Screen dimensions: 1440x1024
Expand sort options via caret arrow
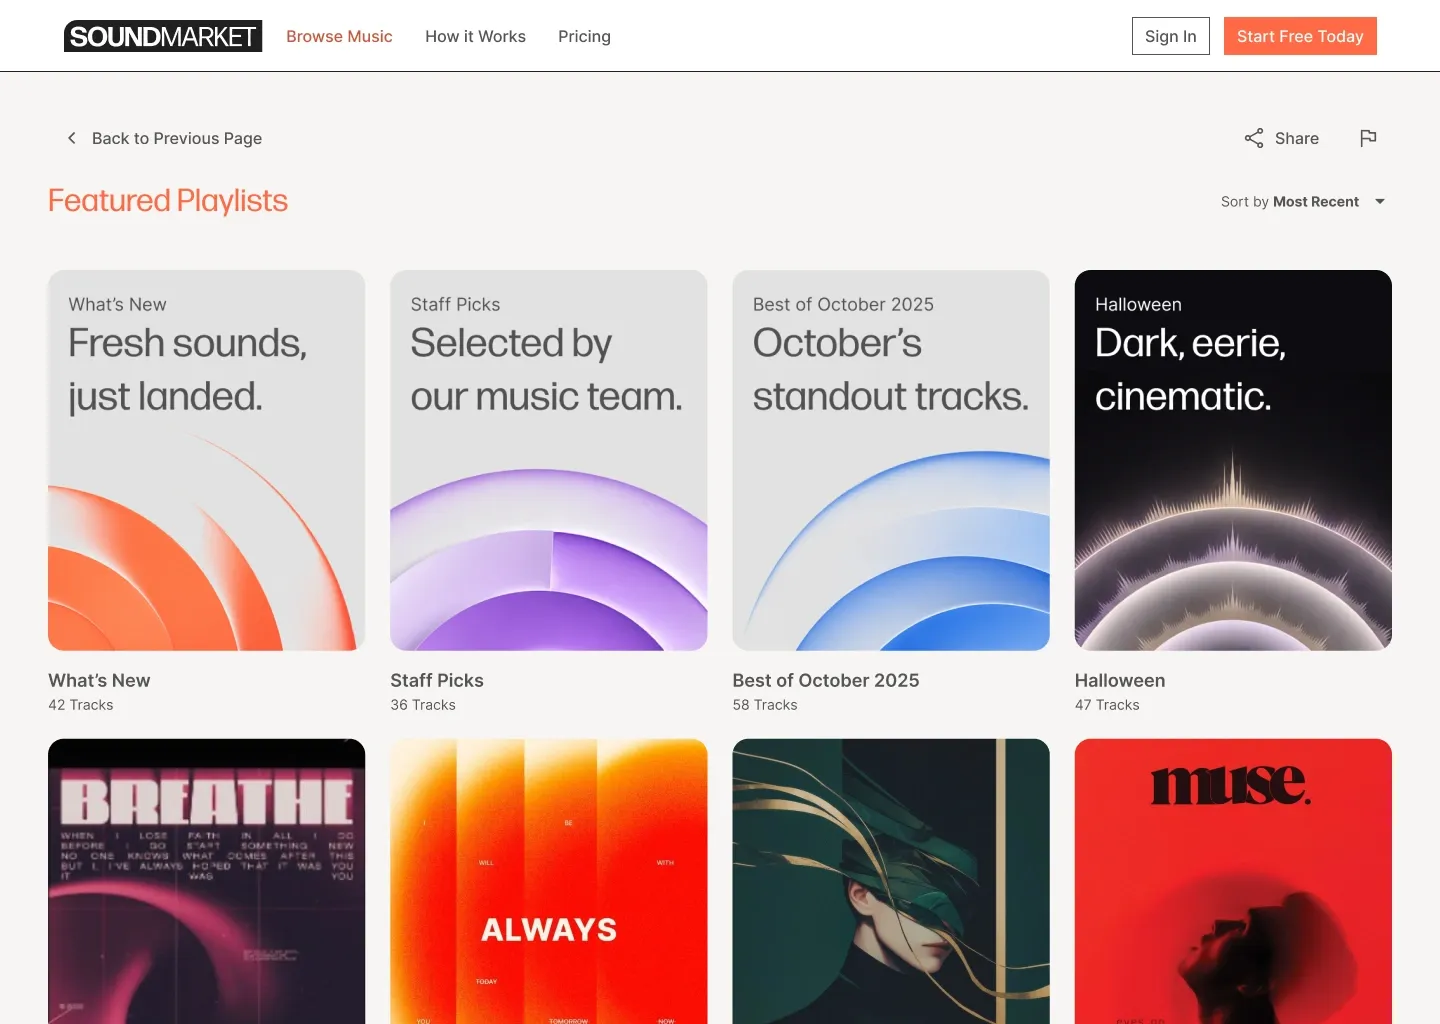point(1380,202)
